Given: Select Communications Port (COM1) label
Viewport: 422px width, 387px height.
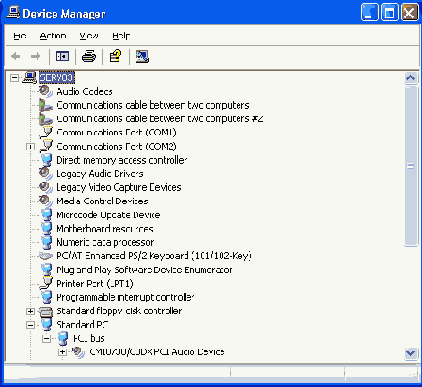Looking at the screenshot, I should [x=116, y=132].
